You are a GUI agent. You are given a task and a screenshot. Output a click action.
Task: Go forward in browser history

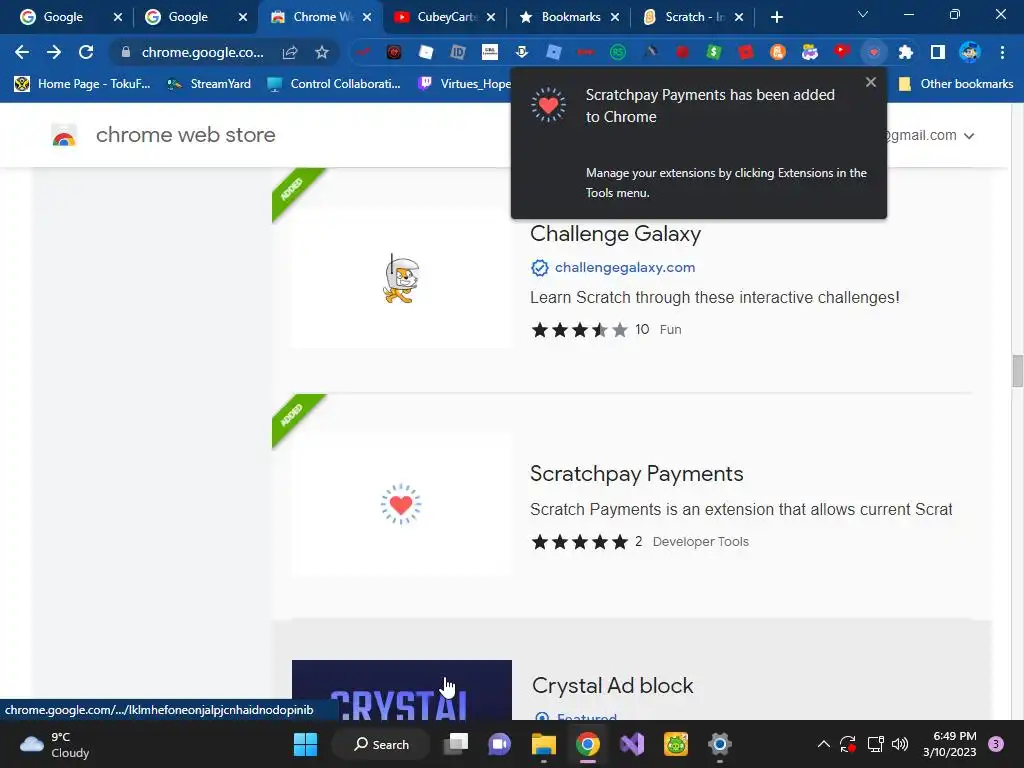(54, 52)
